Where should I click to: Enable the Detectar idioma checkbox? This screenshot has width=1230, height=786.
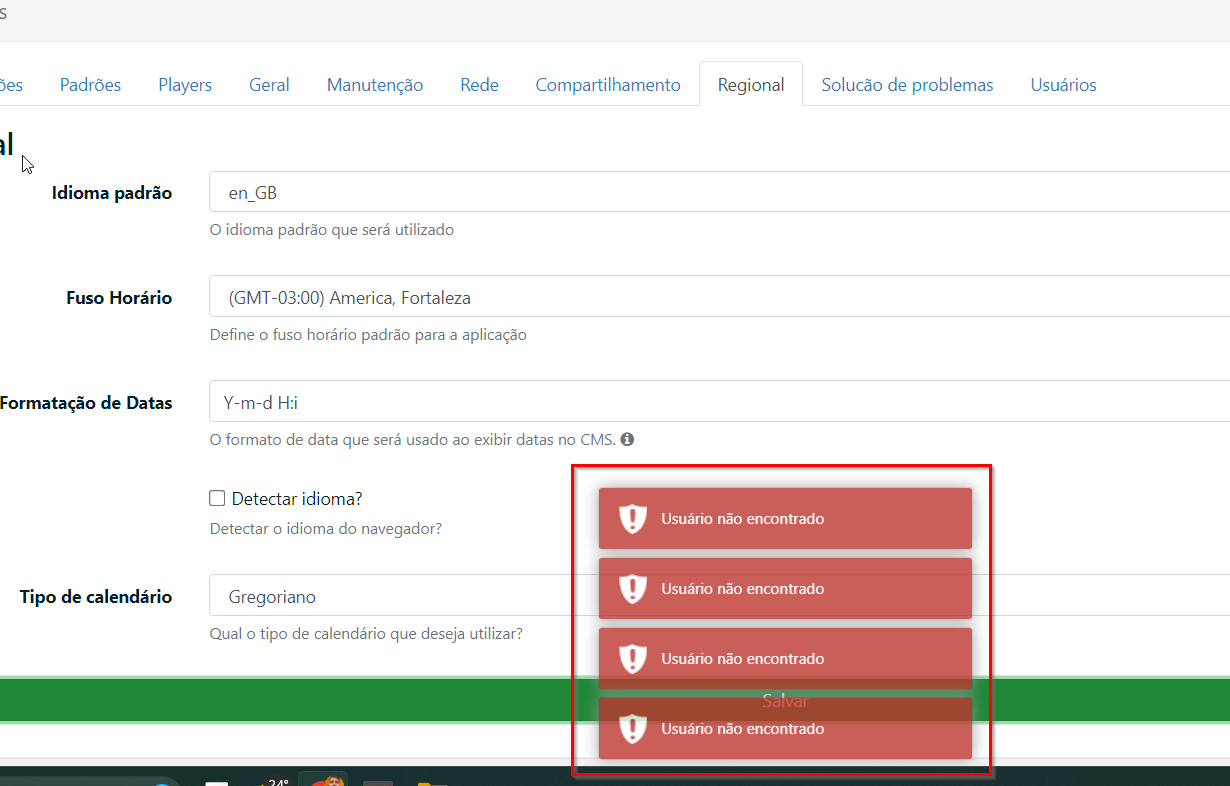pyautogui.click(x=217, y=498)
